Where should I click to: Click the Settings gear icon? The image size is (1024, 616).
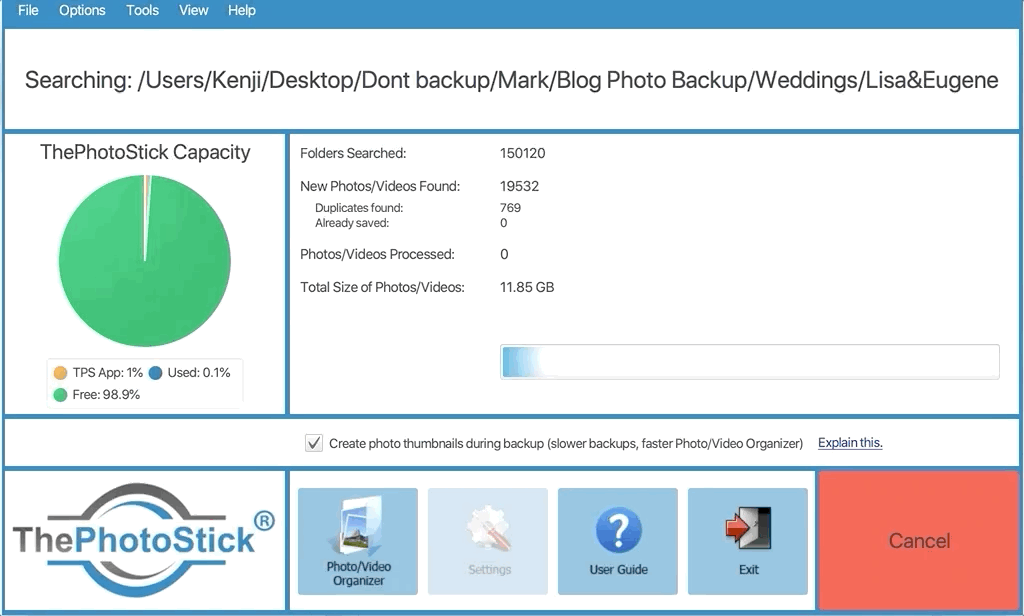pyautogui.click(x=488, y=528)
